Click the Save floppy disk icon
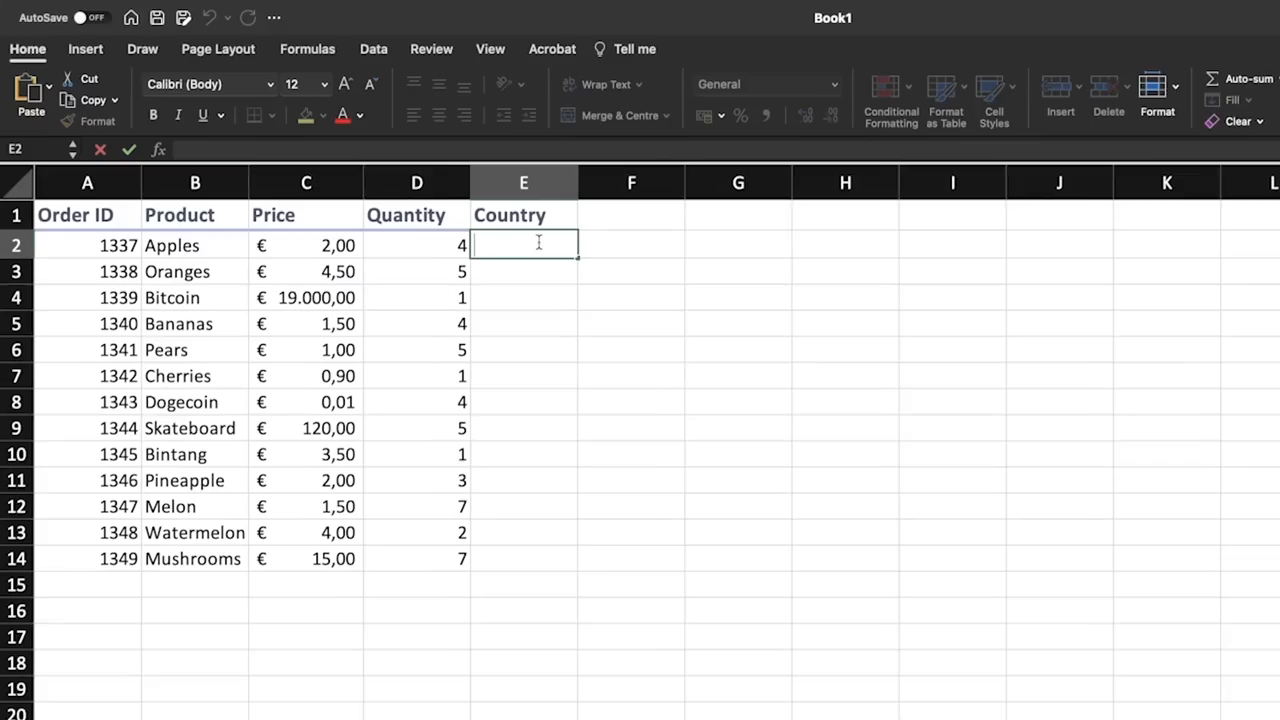 pyautogui.click(x=157, y=18)
